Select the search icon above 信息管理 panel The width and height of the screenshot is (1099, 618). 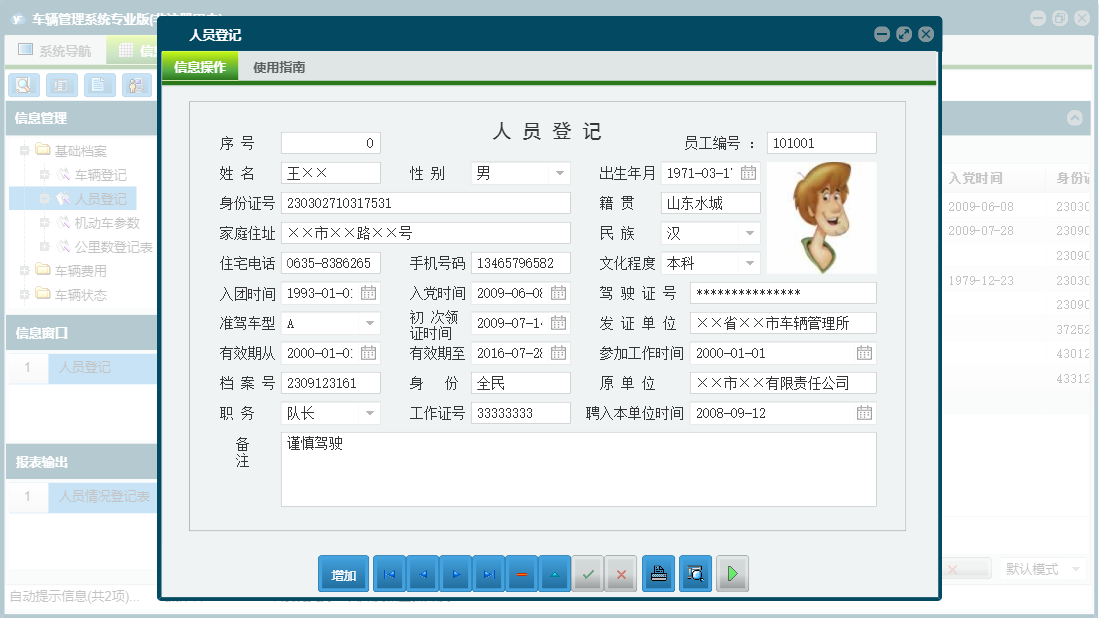[x=22, y=85]
